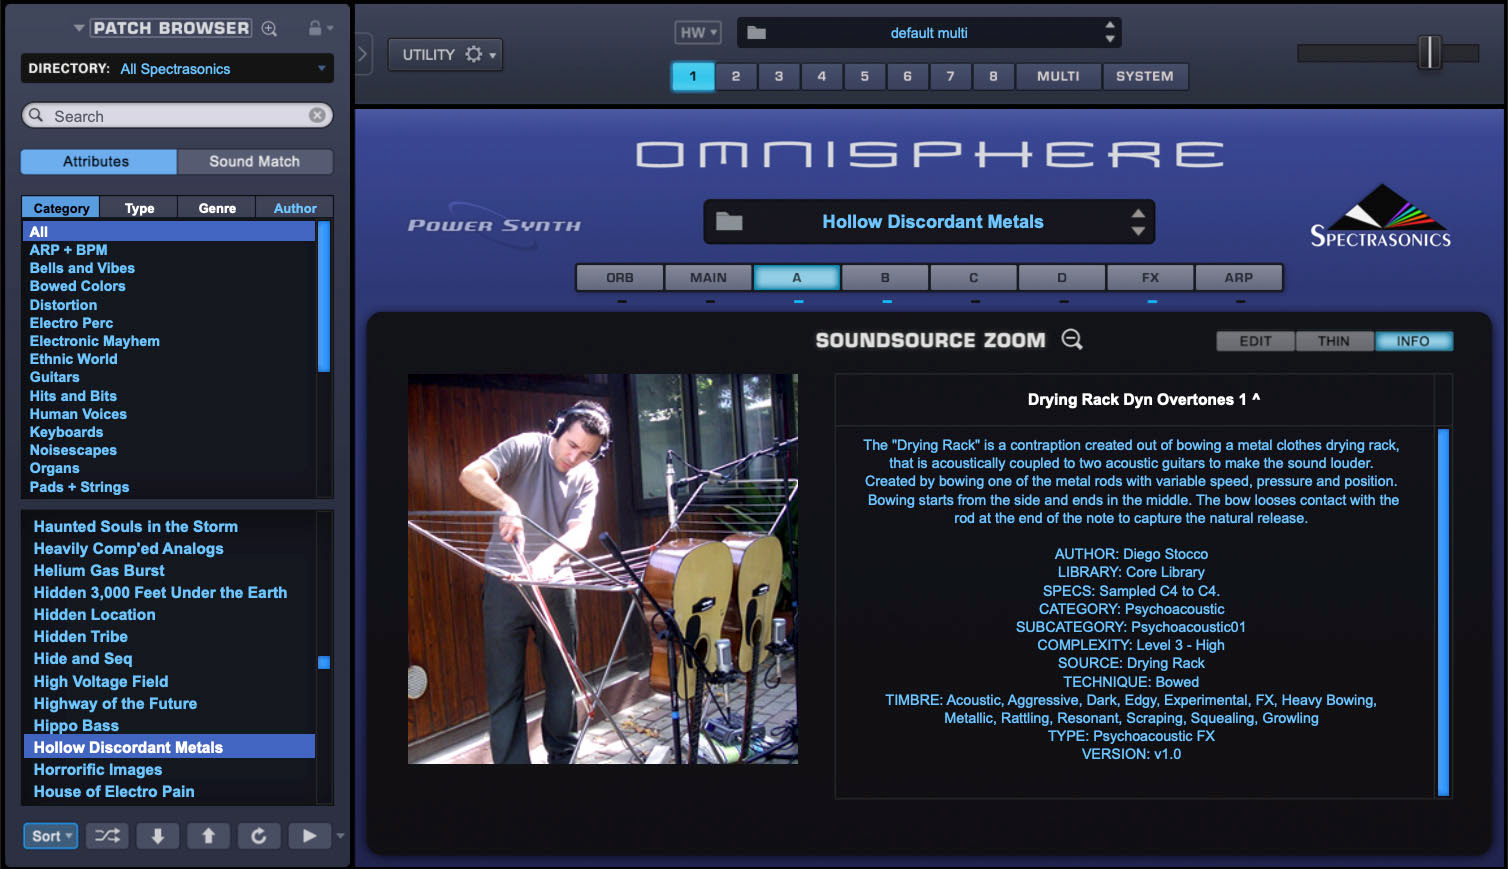Image resolution: width=1508 pixels, height=869 pixels.
Task: Step to next patch with down arrow
Action: [x=158, y=836]
